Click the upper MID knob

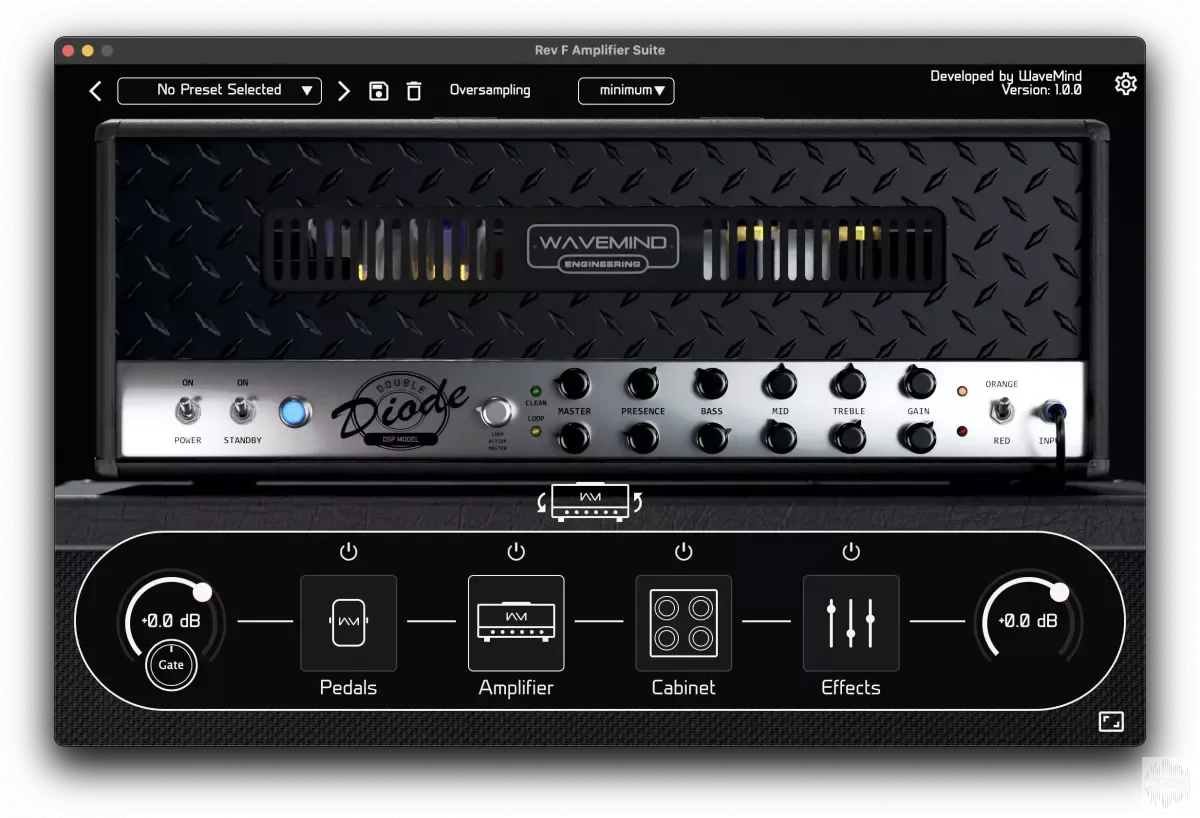click(780, 383)
